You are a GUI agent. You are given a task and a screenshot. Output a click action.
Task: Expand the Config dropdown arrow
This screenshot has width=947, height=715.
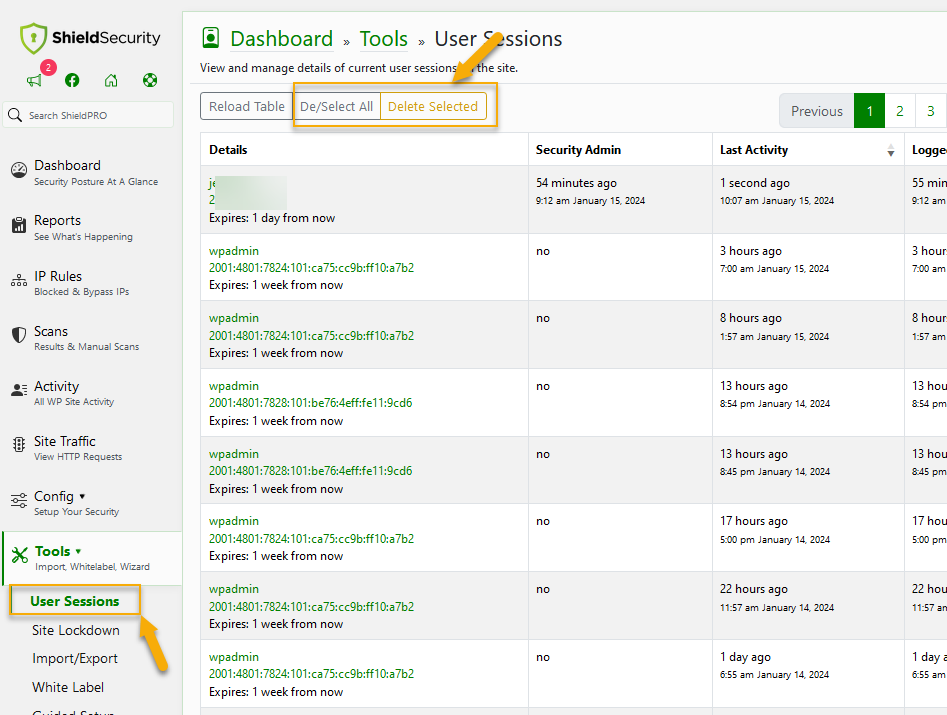(82, 496)
